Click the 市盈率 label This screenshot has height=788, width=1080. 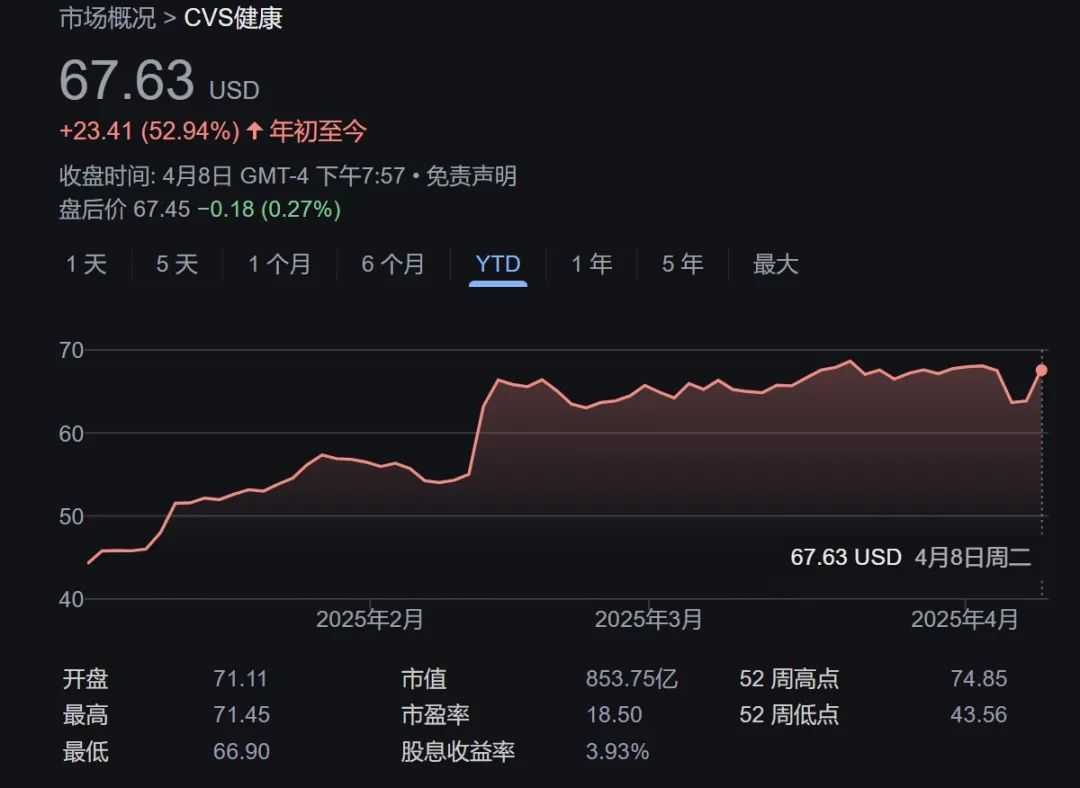(435, 714)
